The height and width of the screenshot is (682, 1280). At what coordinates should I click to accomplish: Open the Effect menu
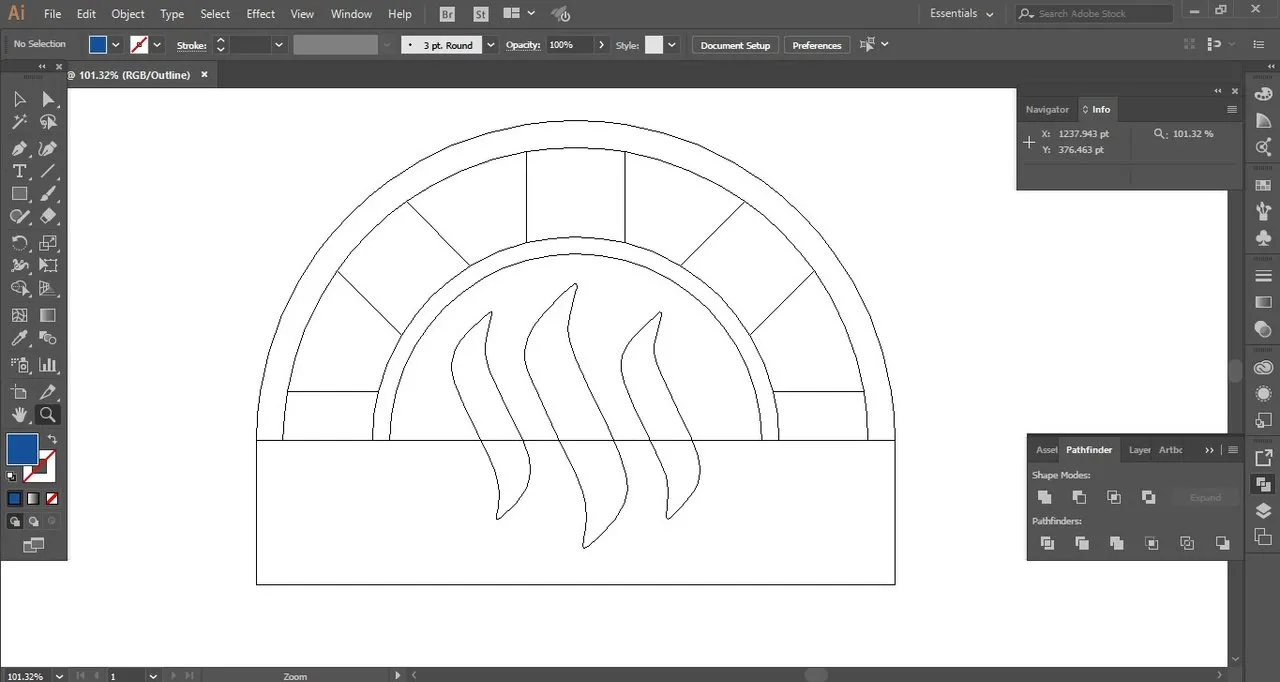point(261,14)
